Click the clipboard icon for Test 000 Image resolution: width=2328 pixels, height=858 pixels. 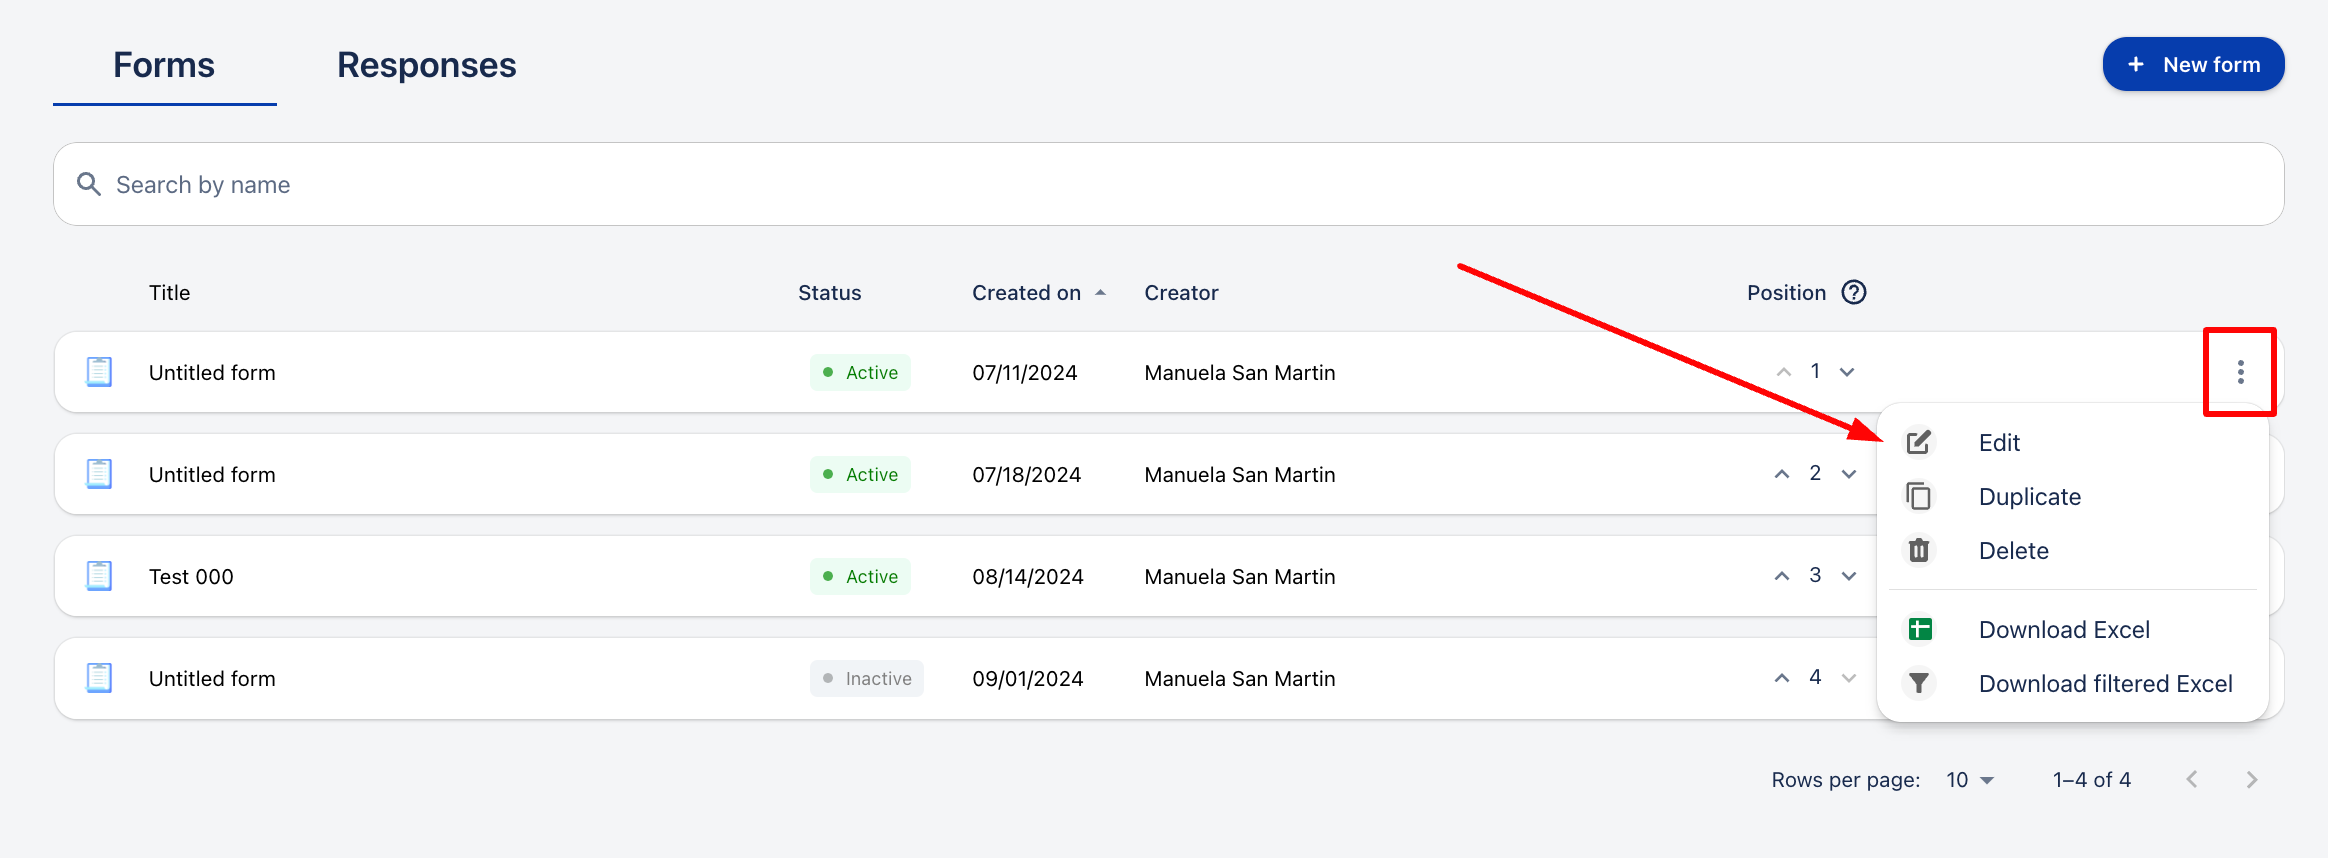tap(99, 576)
